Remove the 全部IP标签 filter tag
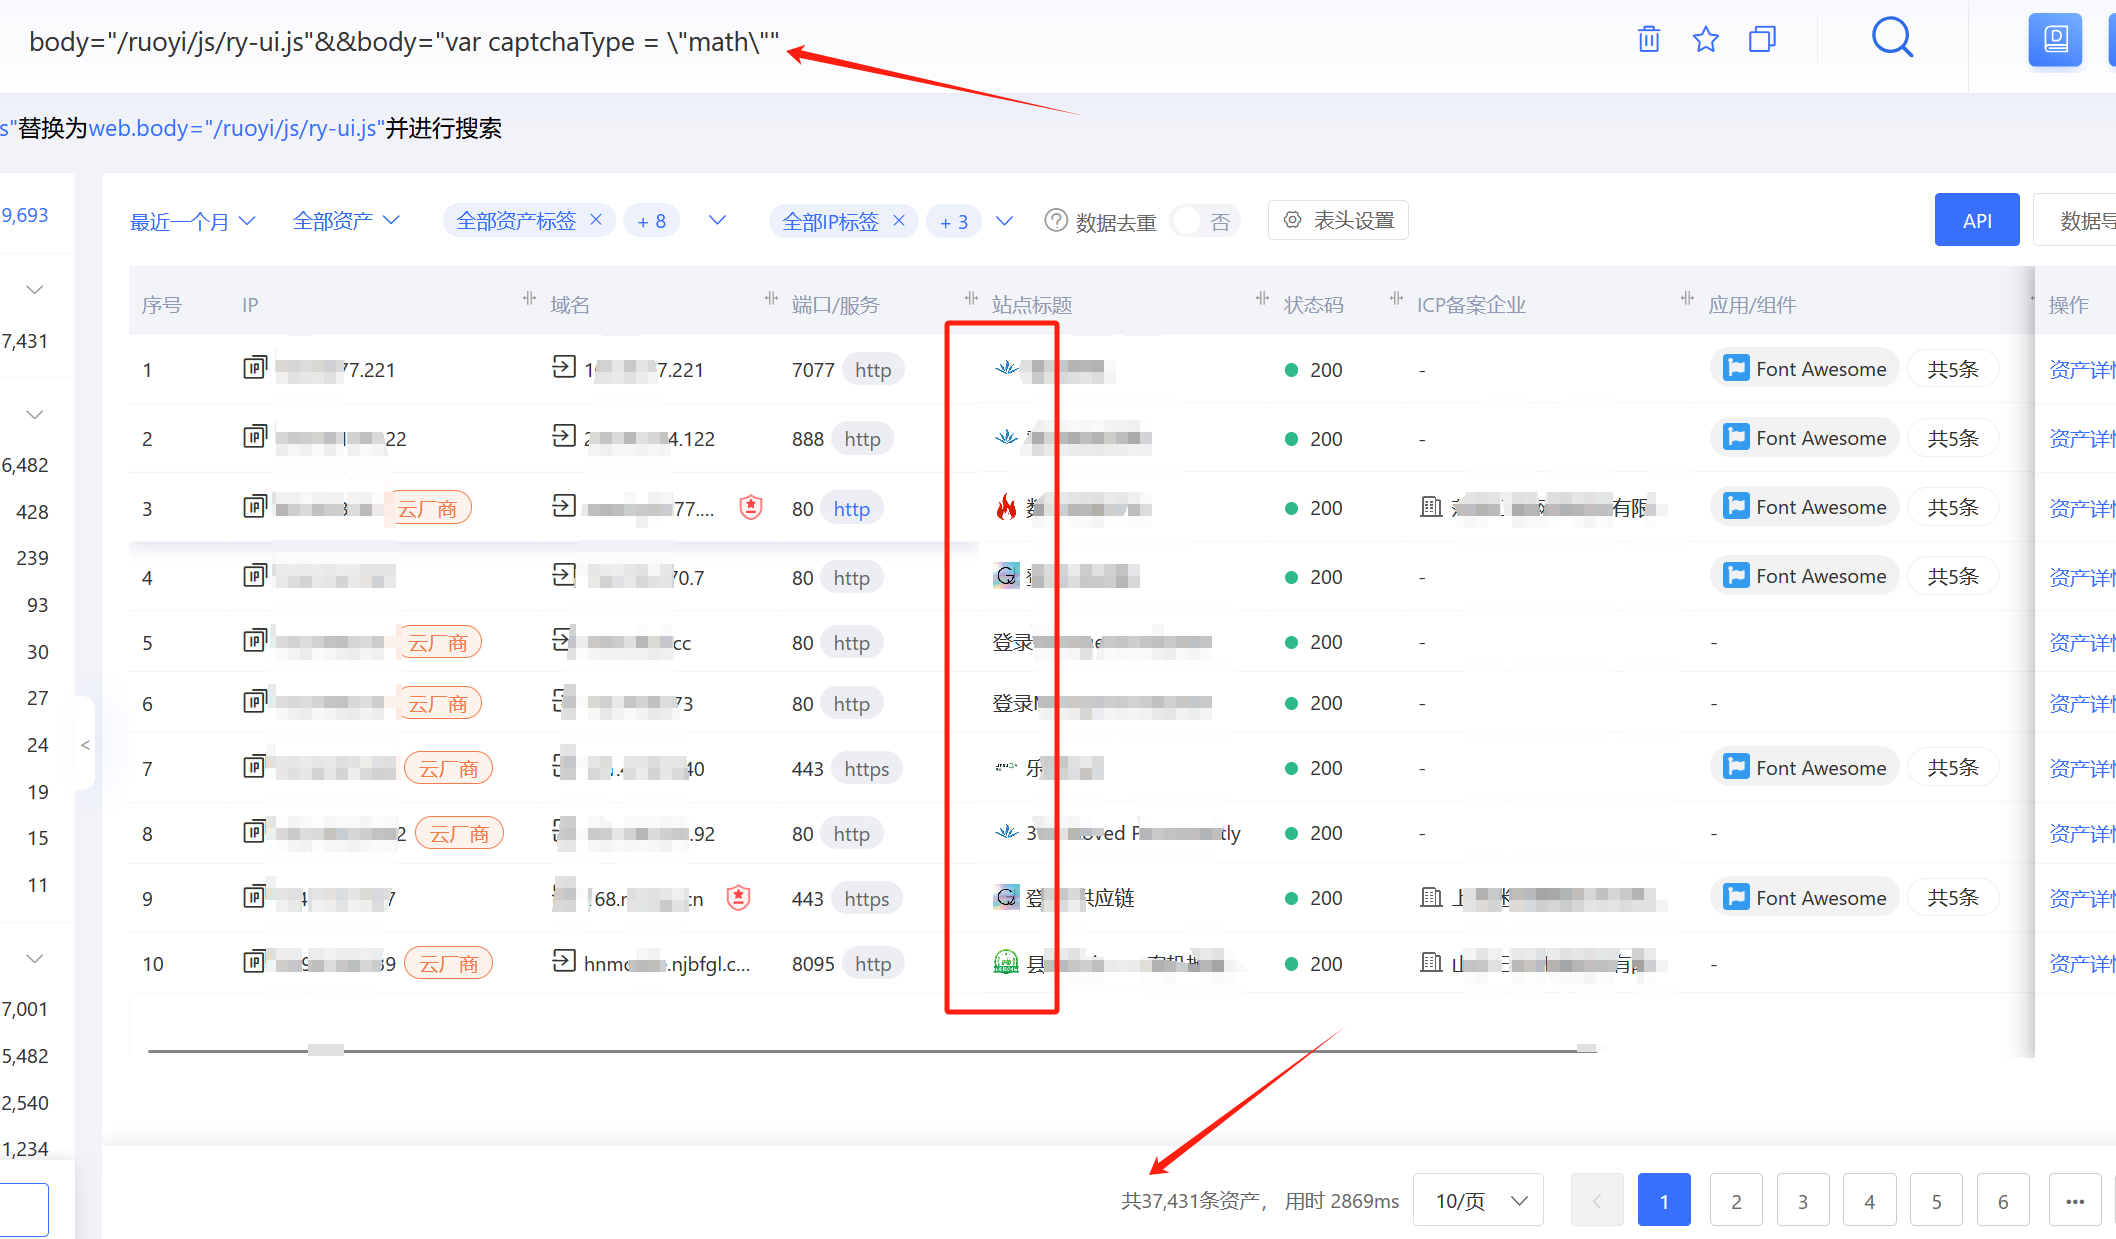Image resolution: width=2116 pixels, height=1239 pixels. 899,220
